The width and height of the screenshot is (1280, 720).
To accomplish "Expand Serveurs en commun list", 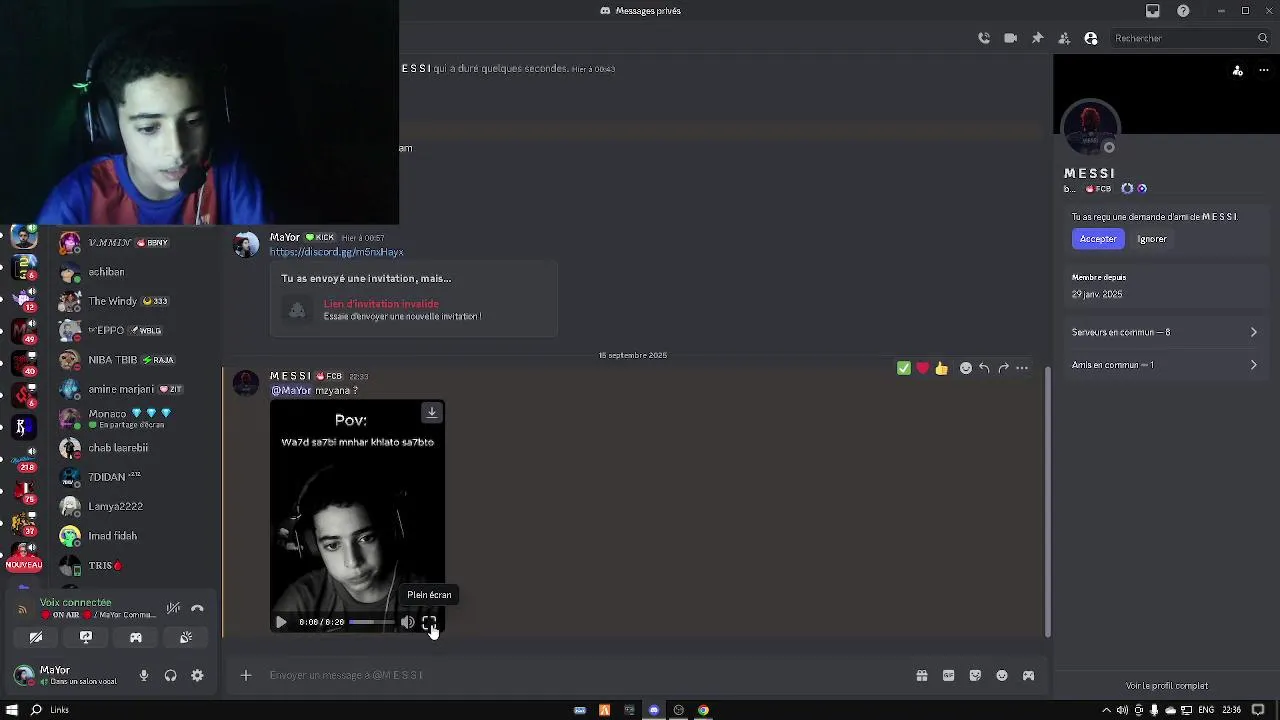I will (1164, 332).
